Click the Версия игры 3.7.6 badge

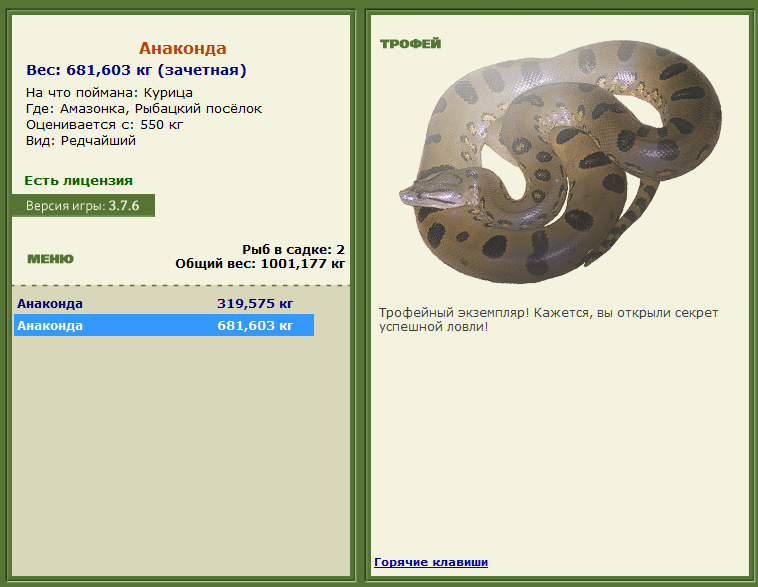tap(83, 206)
